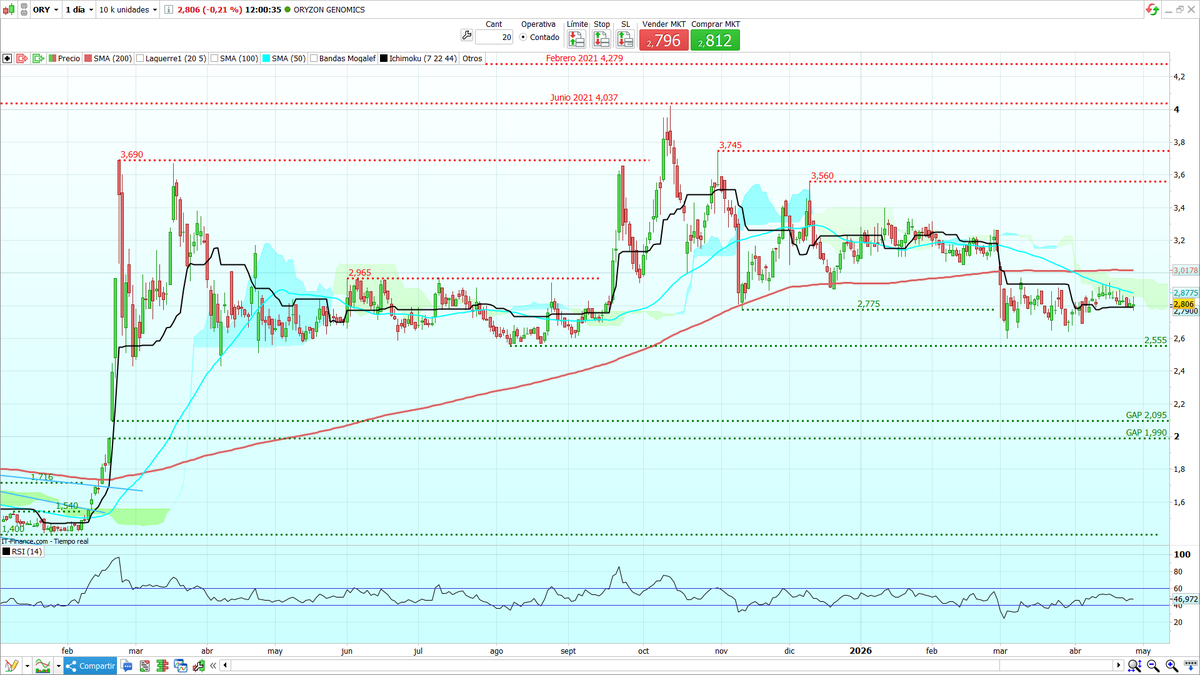Click the zoom-fit magnifier with arrows icon
This screenshot has height=675, width=1200.
coord(1134,666)
